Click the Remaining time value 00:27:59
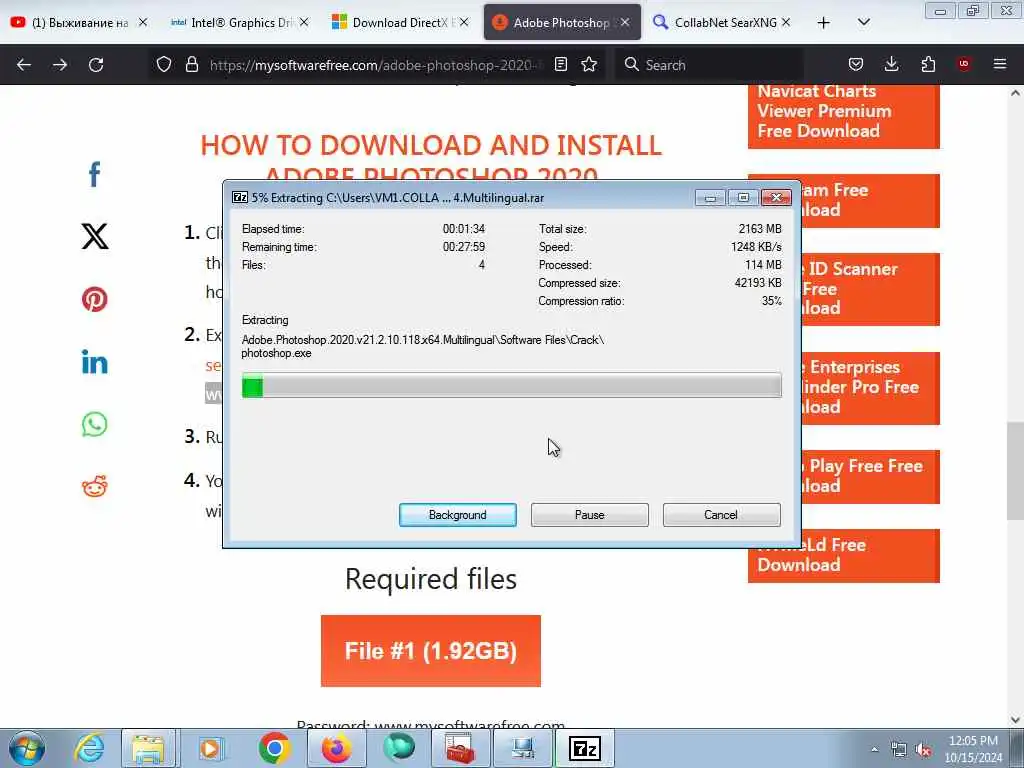The width and height of the screenshot is (1024, 768). pyautogui.click(x=464, y=247)
